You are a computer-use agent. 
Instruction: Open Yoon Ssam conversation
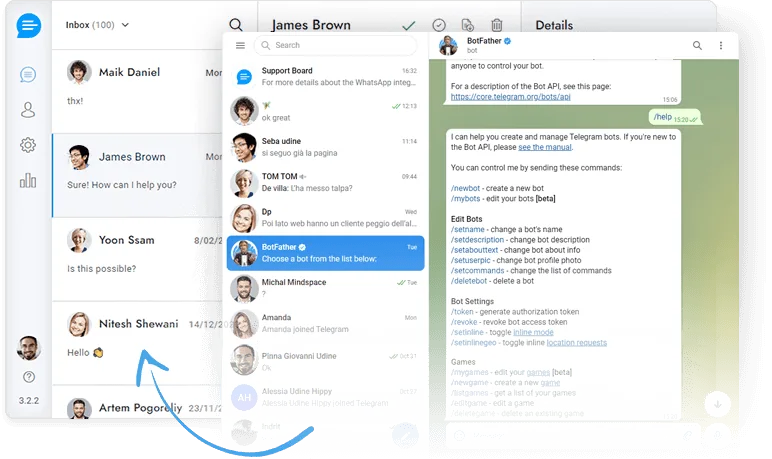(x=137, y=259)
